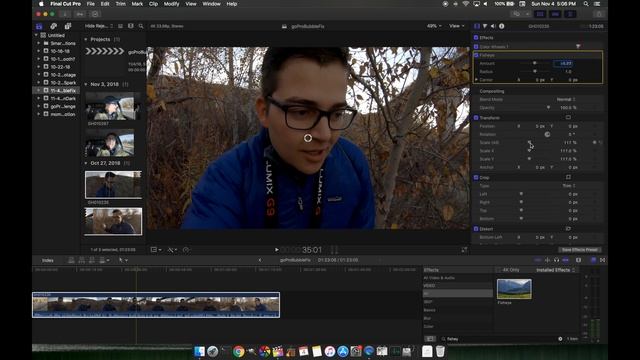640x360 pixels.
Task: Open the Audio inspector speaker icon
Action: 493,26
